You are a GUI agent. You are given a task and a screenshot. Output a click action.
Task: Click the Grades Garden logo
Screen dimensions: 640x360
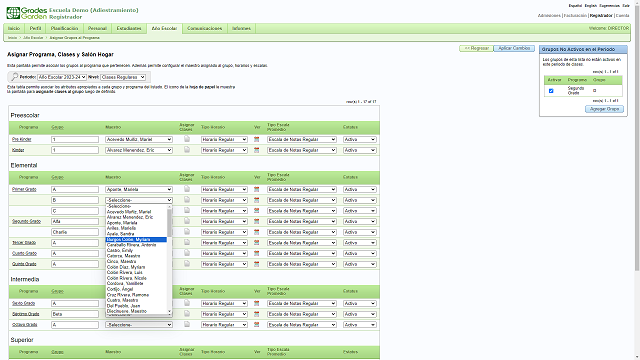(x=27, y=13)
